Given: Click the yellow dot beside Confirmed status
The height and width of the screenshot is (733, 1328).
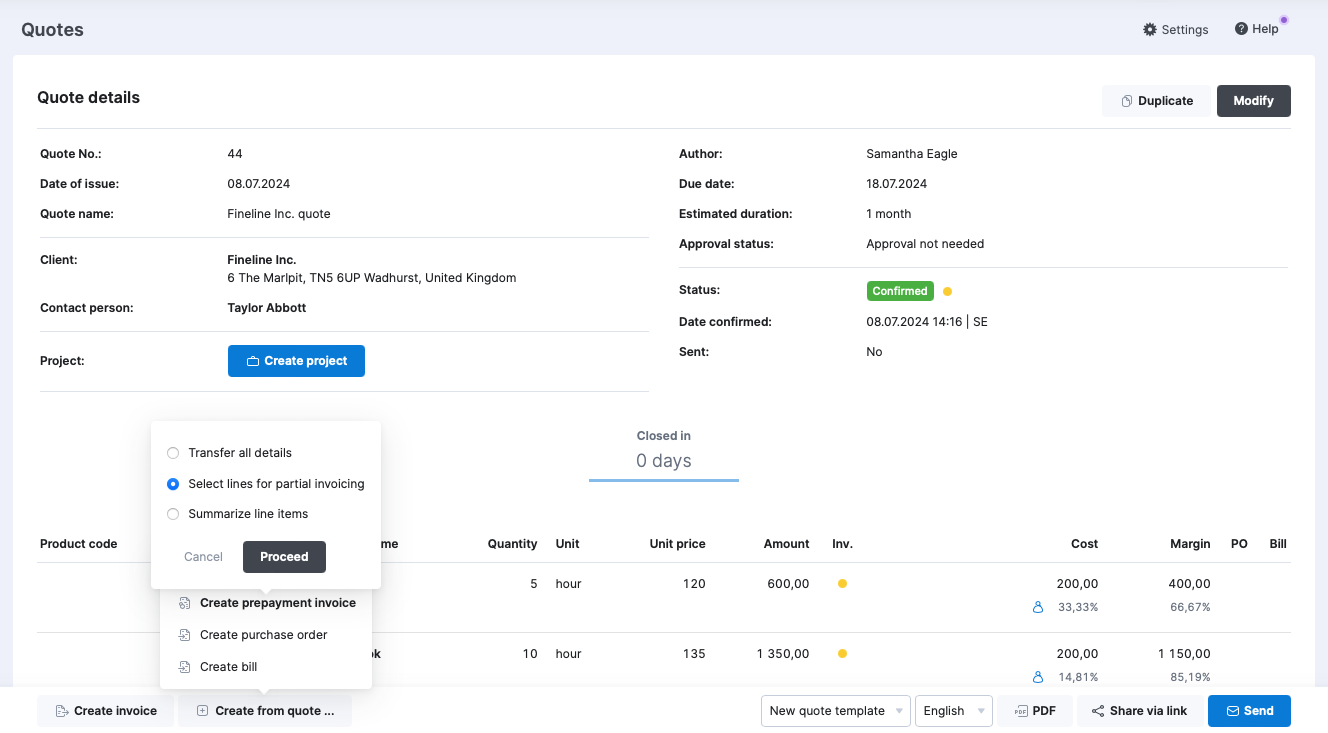Looking at the screenshot, I should 947,292.
